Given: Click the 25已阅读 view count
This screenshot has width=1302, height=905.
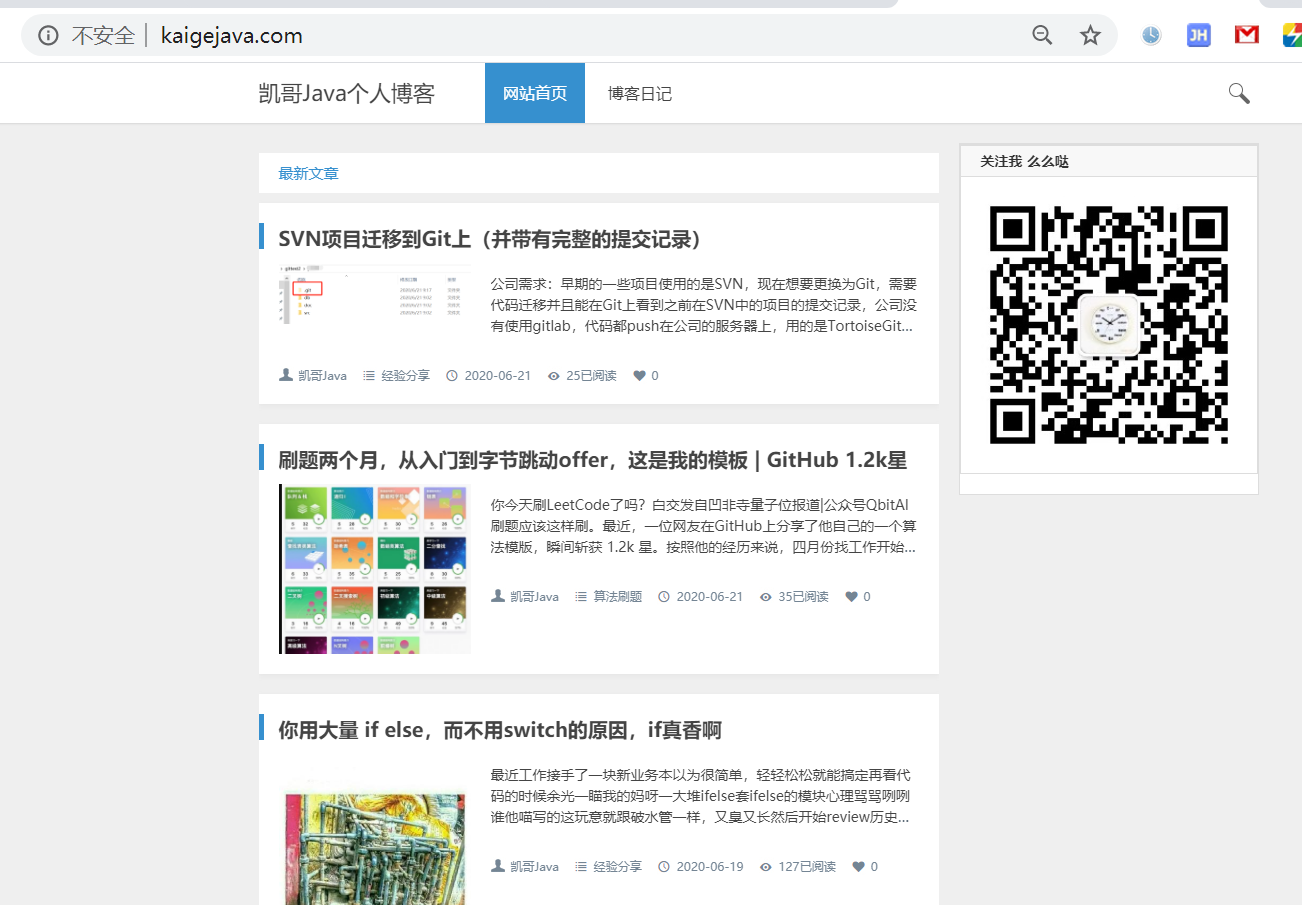Looking at the screenshot, I should (591, 376).
